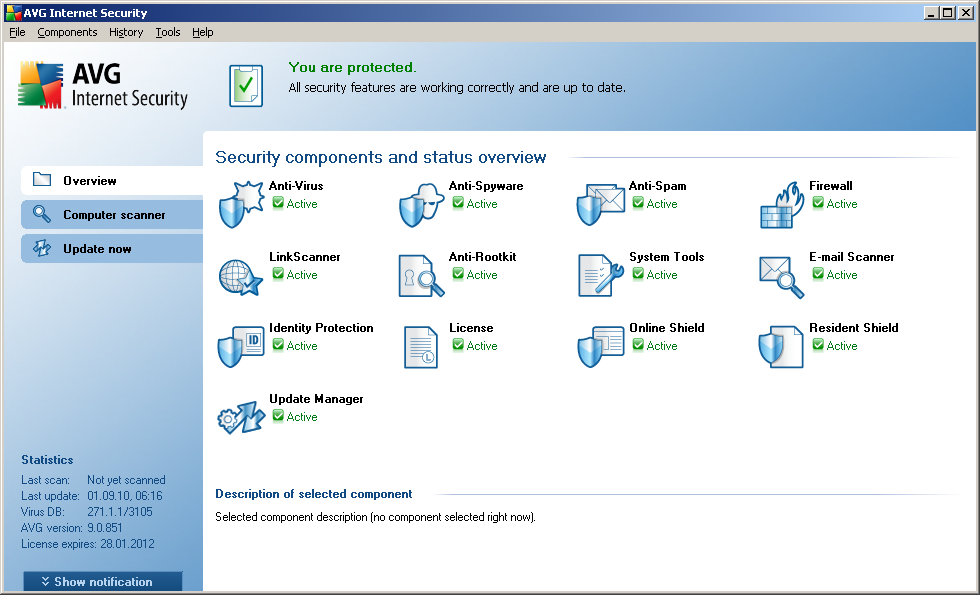980x595 pixels.
Task: Select the Resident Shield icon
Action: click(x=781, y=346)
